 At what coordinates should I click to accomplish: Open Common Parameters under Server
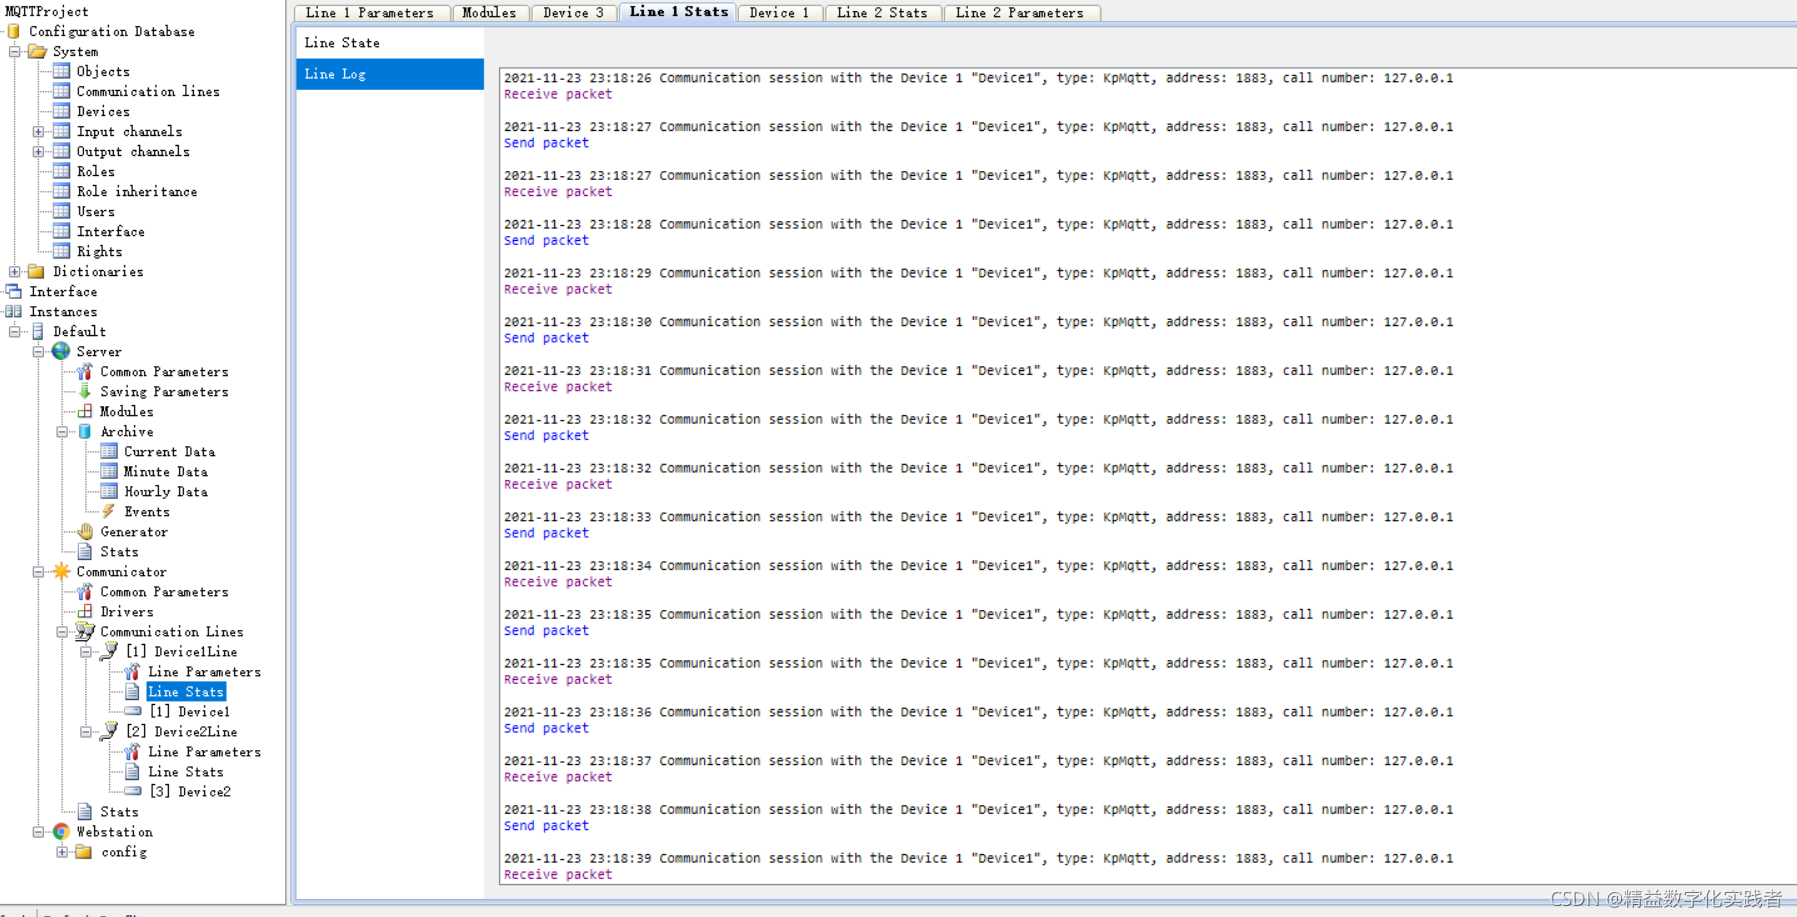coord(164,371)
